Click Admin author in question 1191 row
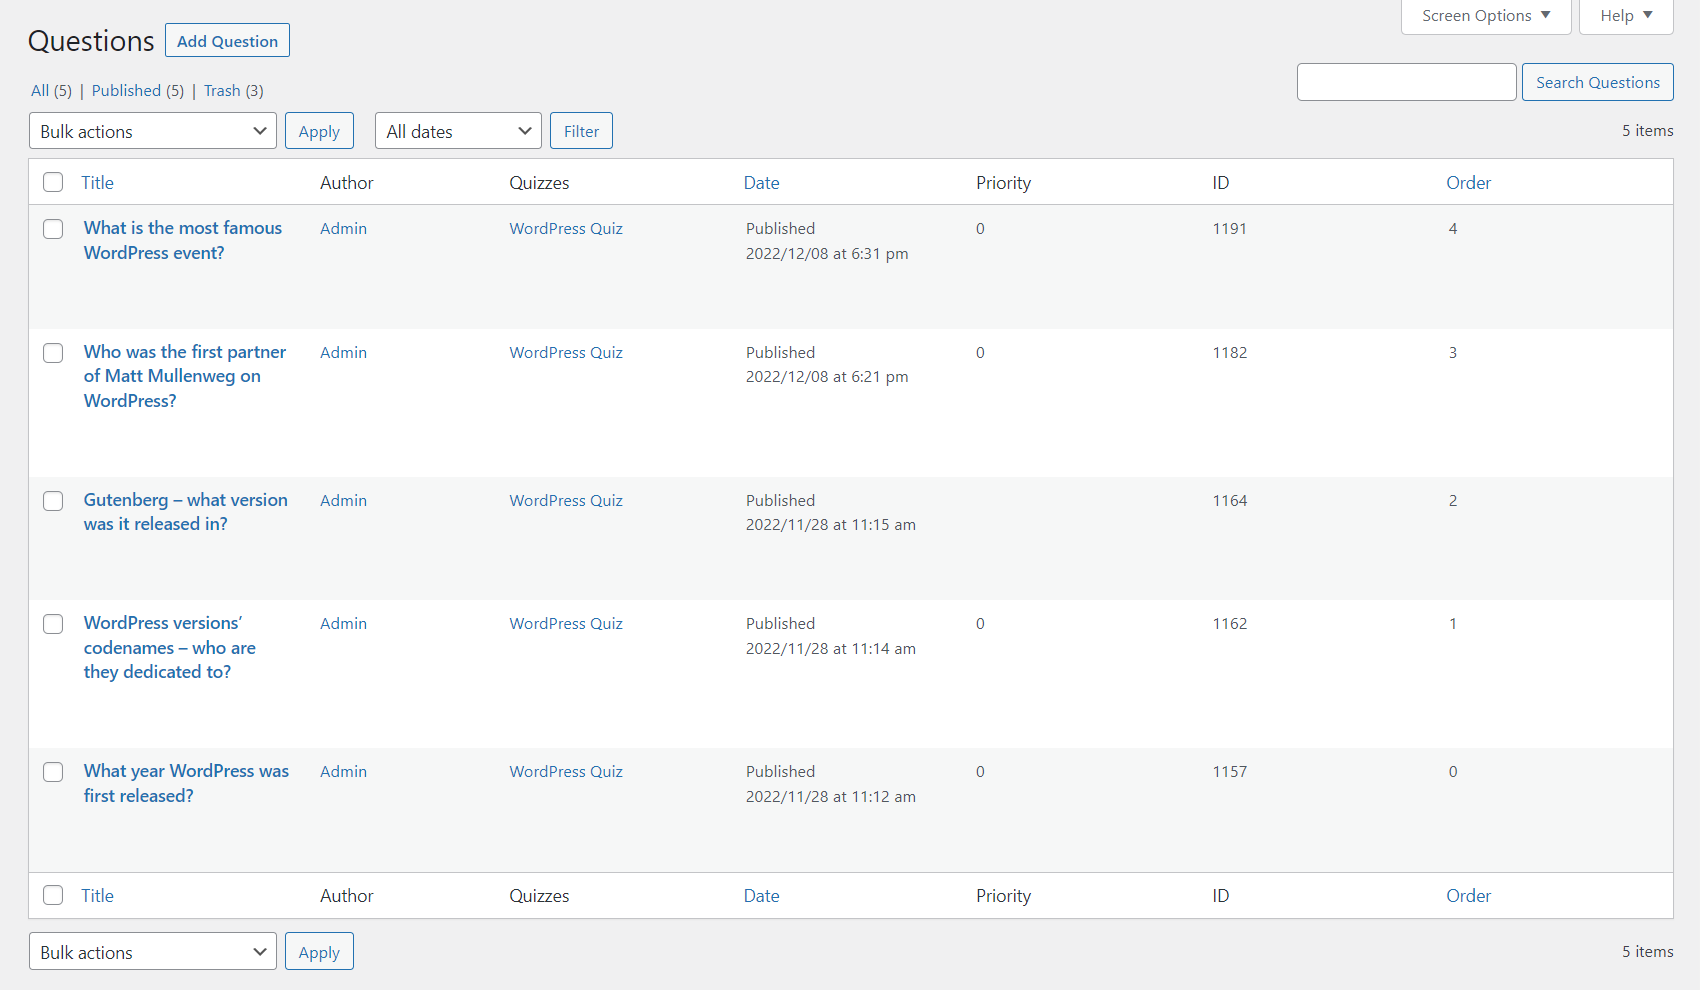This screenshot has width=1700, height=990. point(343,229)
